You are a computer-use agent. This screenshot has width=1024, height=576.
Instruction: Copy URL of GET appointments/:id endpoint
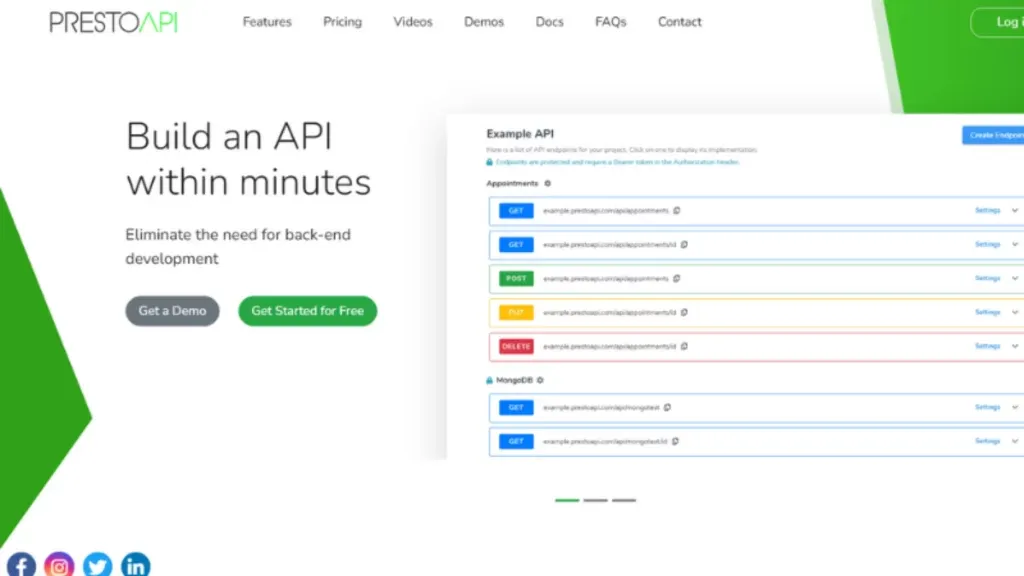coord(684,245)
